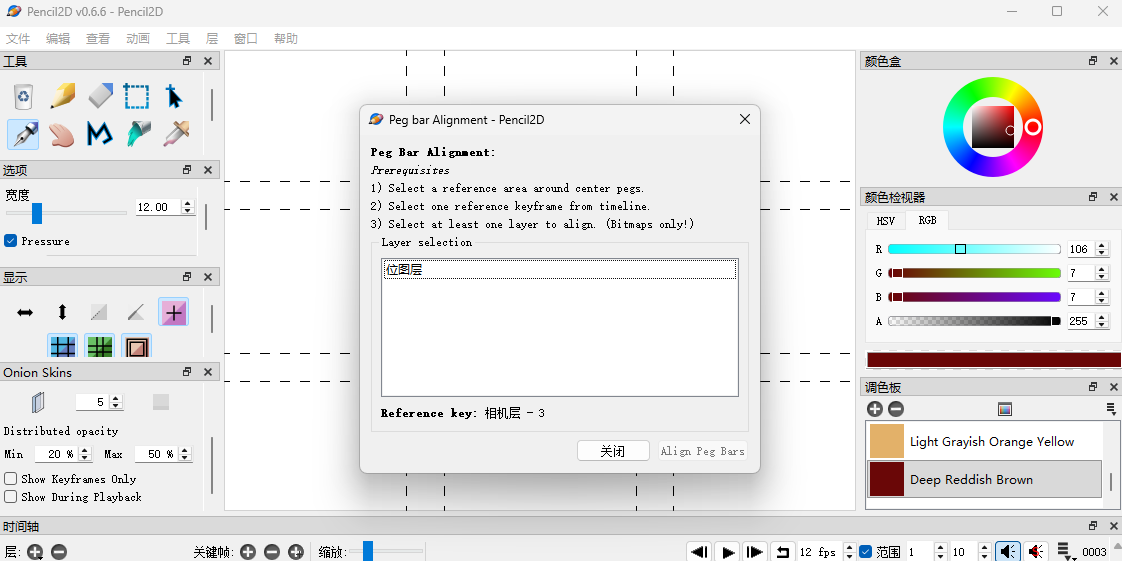Jump to previous frame playback button
The height and width of the screenshot is (561, 1122).
click(x=700, y=552)
